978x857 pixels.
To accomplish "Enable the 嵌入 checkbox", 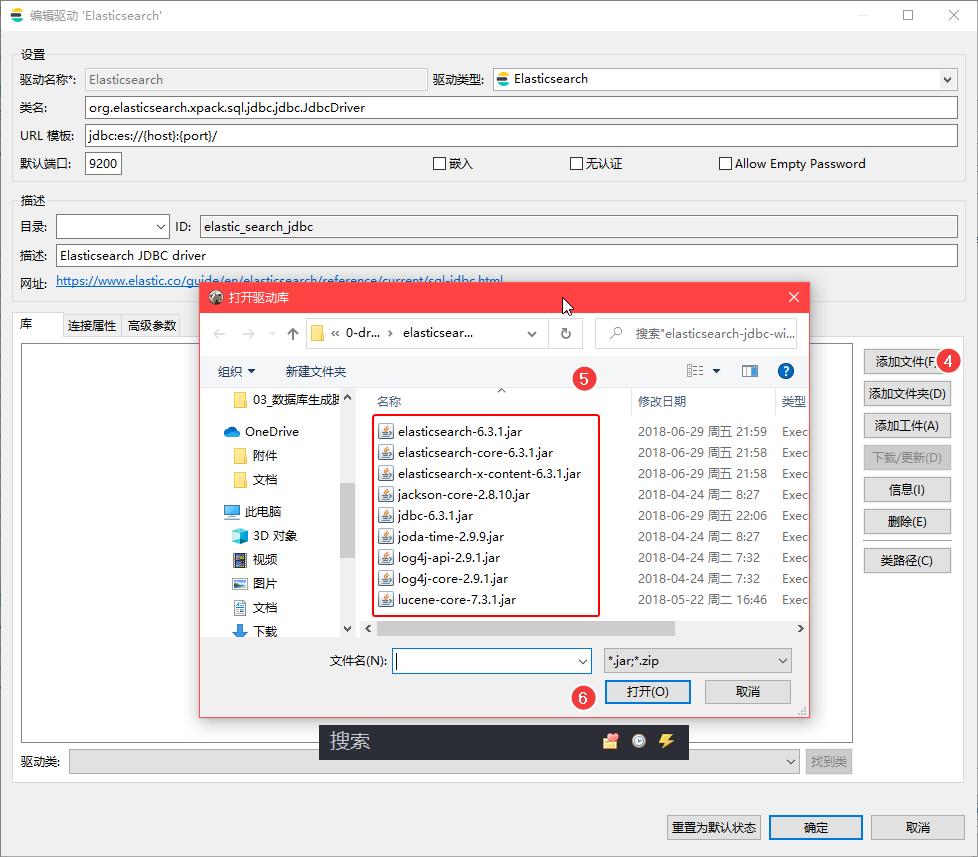I will click(437, 163).
